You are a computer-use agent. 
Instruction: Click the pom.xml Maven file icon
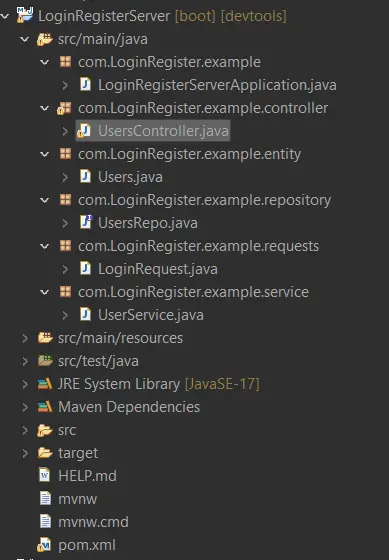tap(44, 545)
